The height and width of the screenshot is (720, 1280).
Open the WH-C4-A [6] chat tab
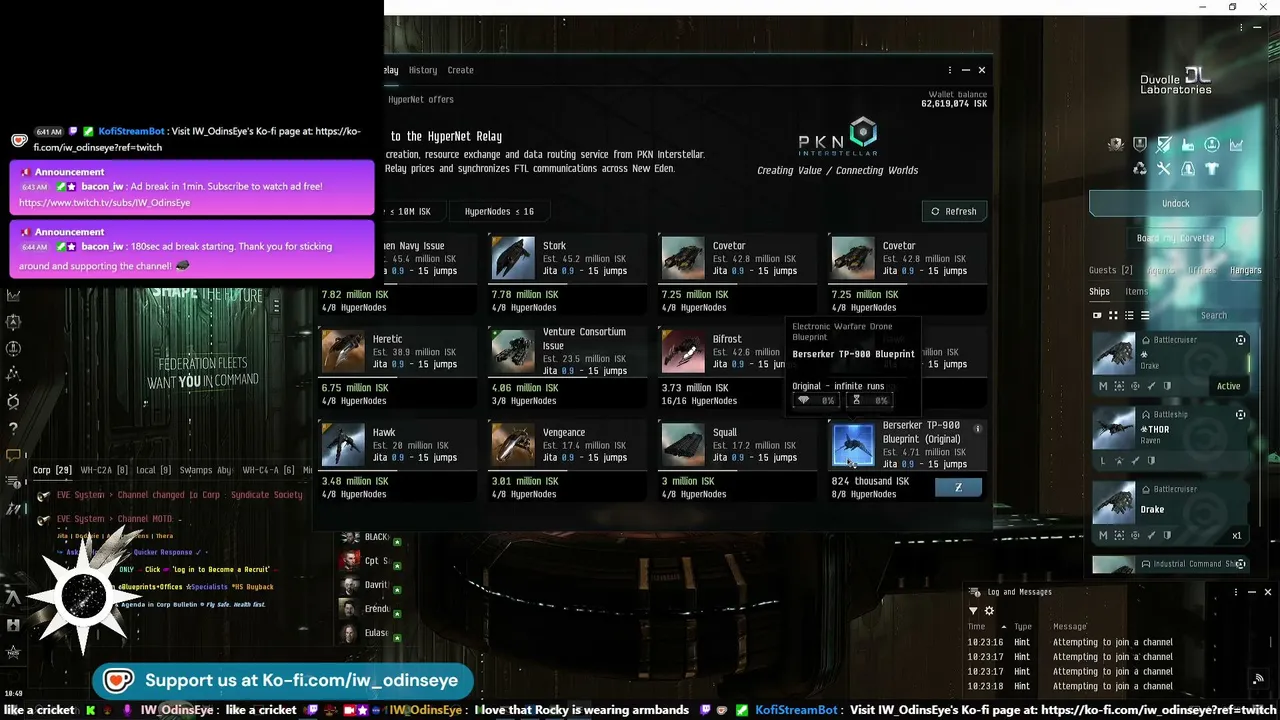tap(268, 470)
